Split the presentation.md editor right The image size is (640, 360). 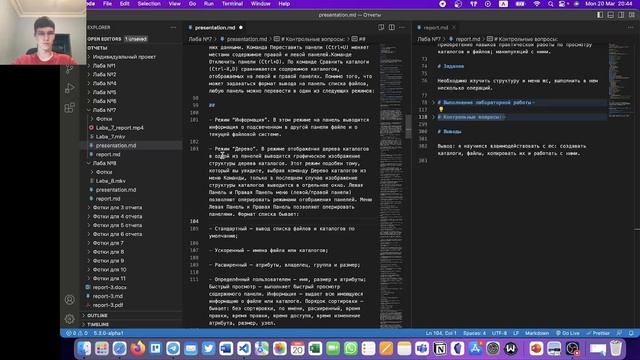[392, 27]
